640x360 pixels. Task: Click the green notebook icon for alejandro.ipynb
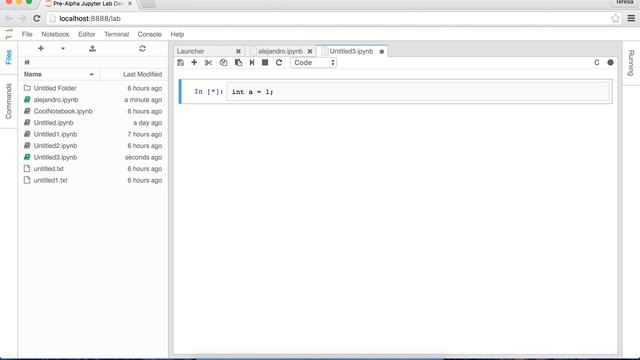[x=27, y=100]
